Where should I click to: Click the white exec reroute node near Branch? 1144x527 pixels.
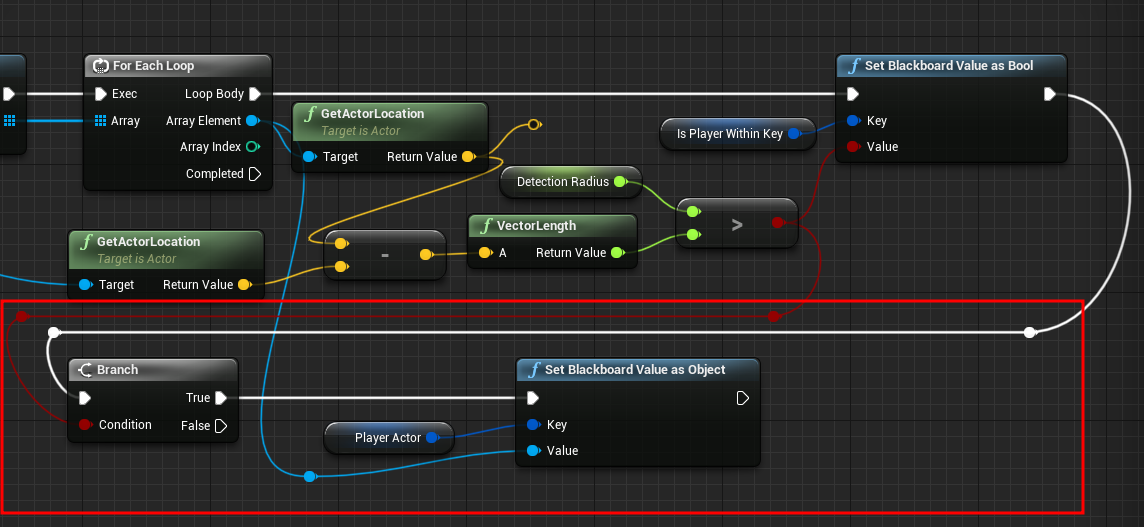[x=53, y=333]
